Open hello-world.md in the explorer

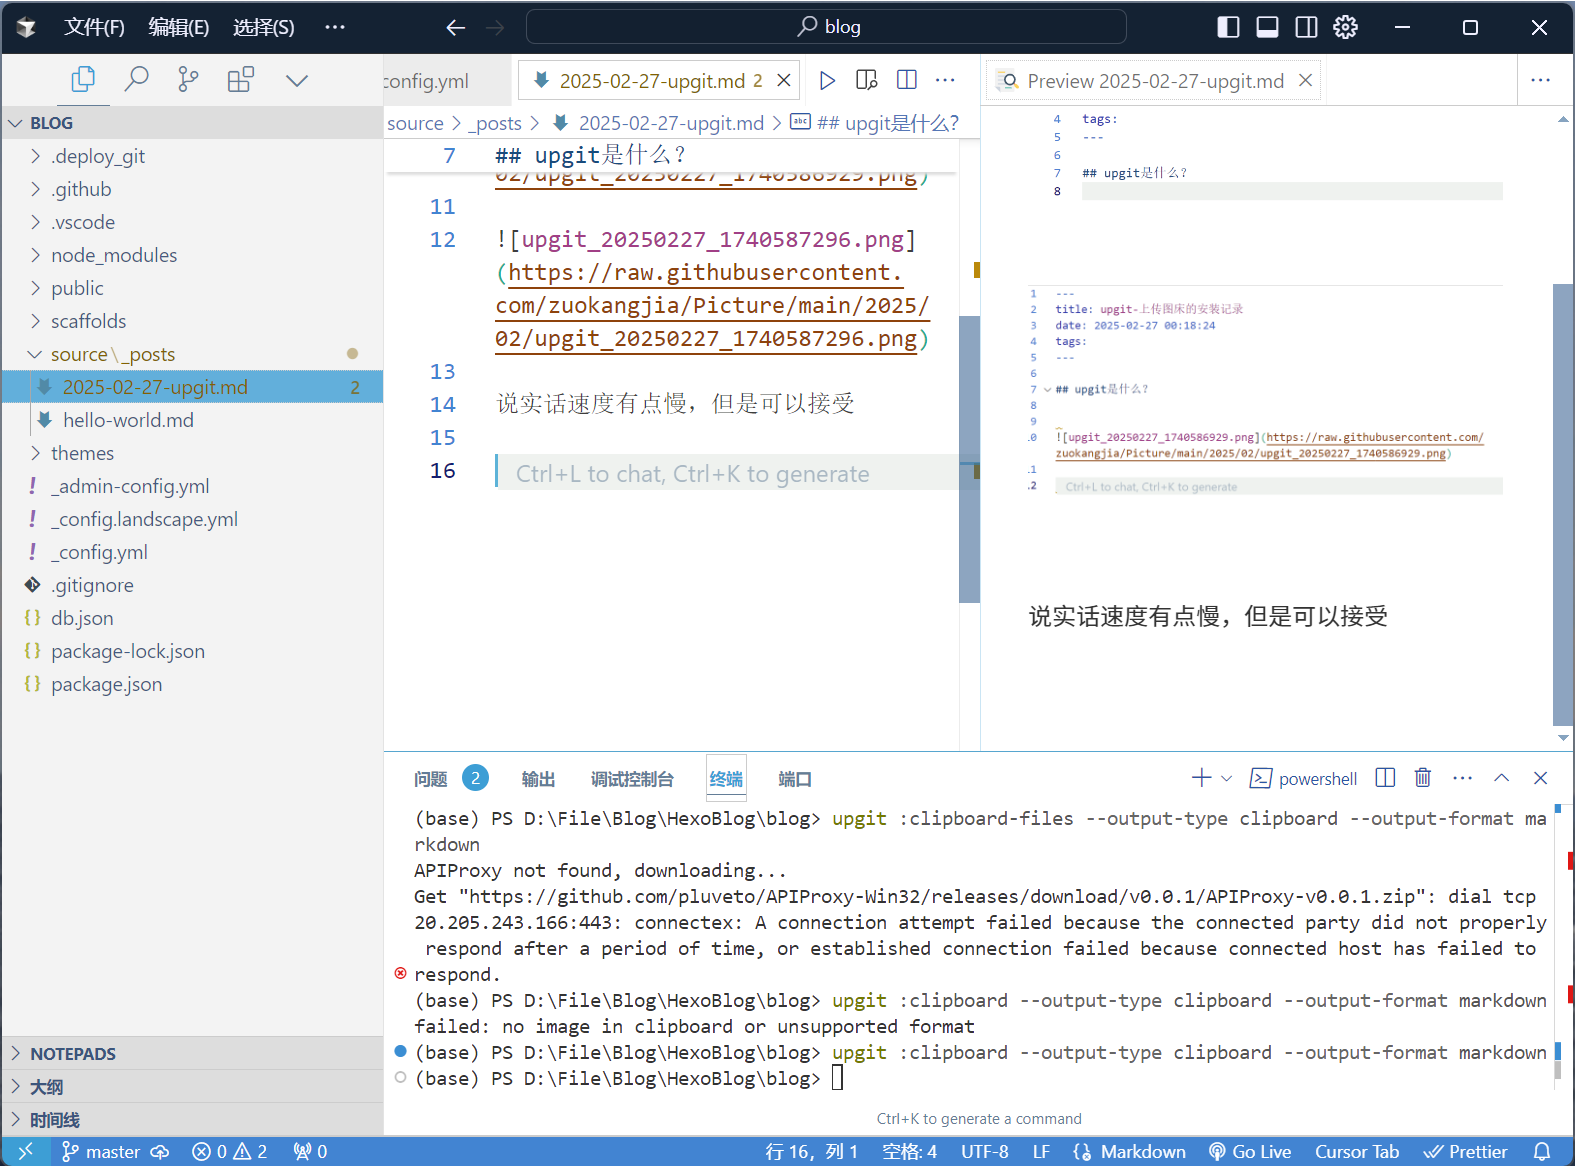[x=192, y=420]
